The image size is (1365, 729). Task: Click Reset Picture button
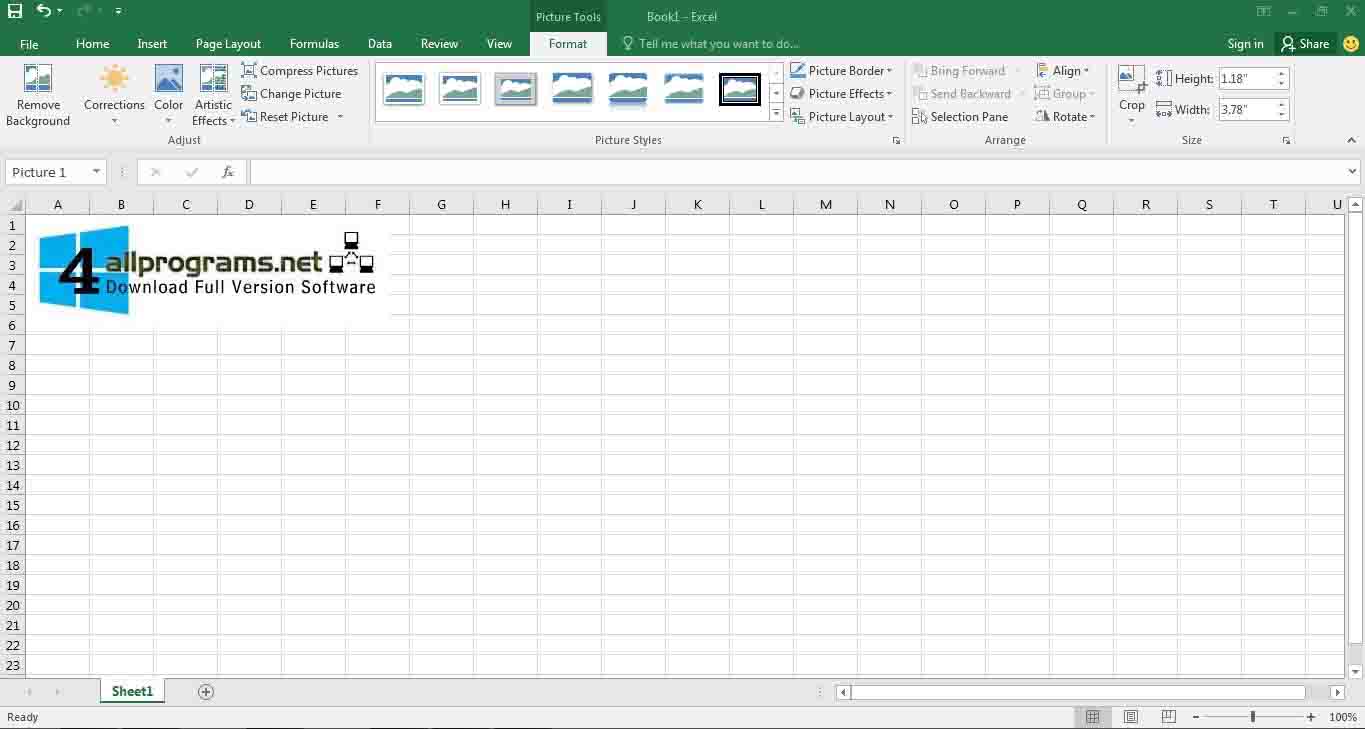pos(285,117)
